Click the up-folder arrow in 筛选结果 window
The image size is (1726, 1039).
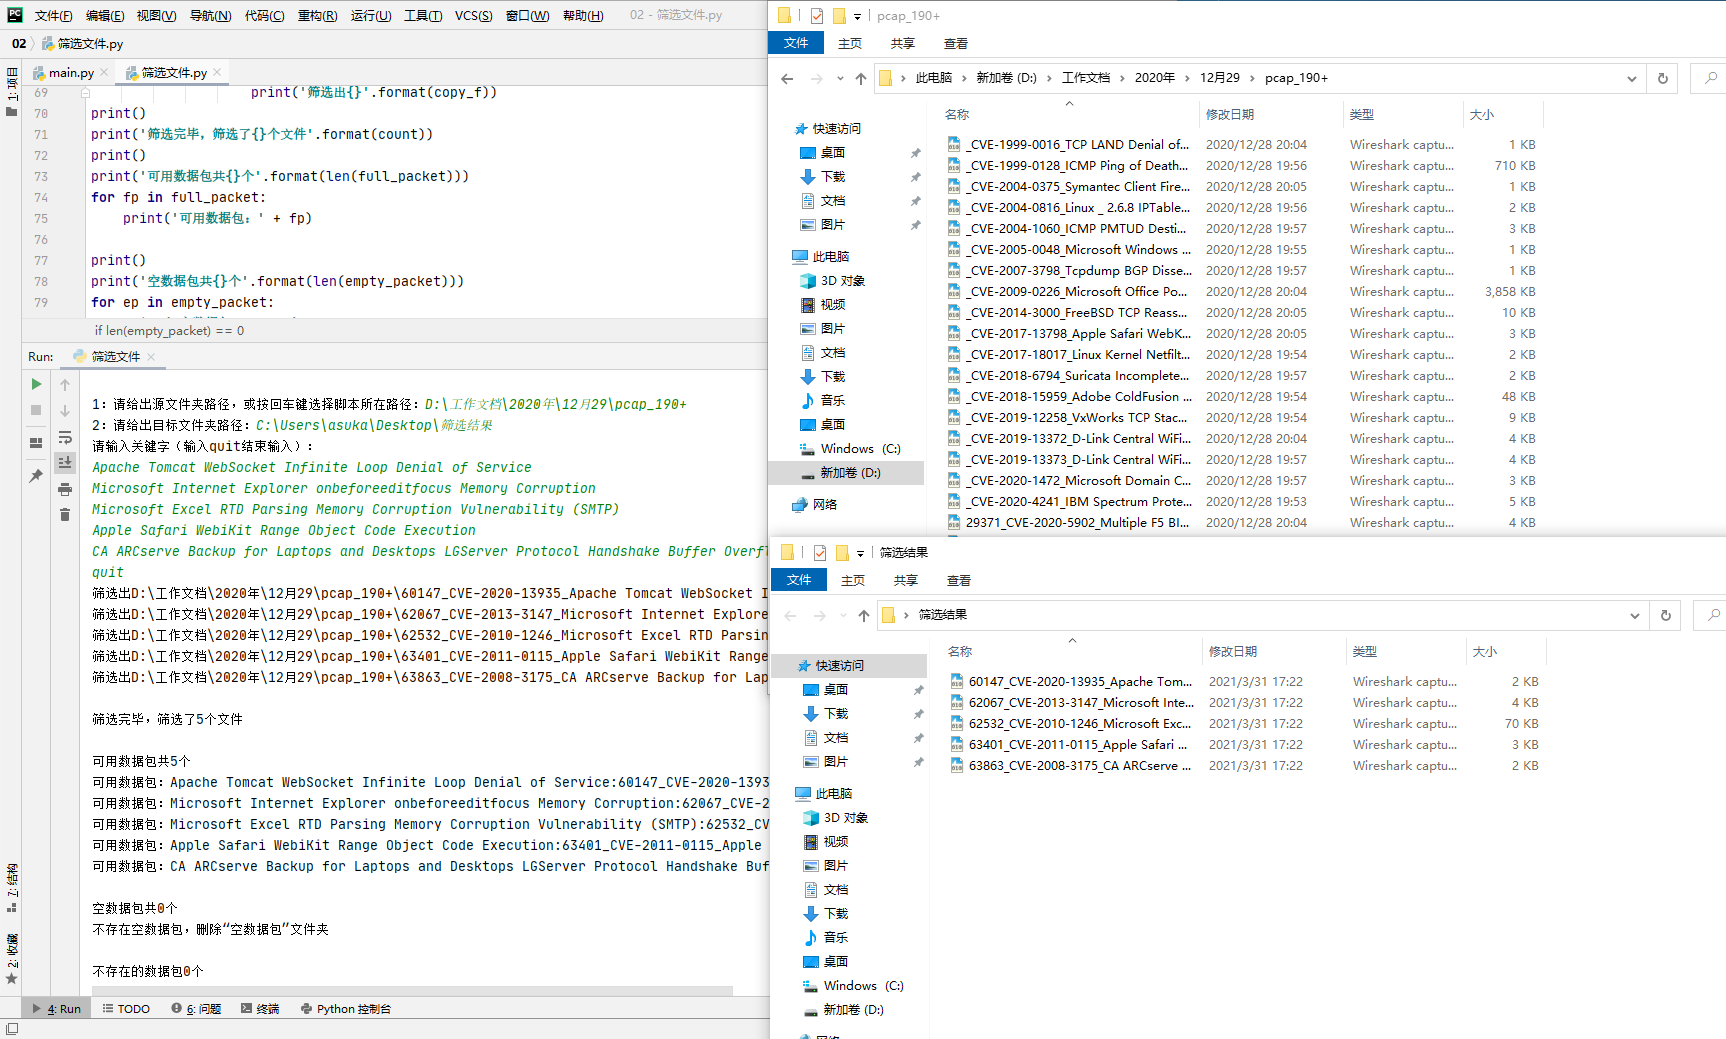(x=864, y=615)
